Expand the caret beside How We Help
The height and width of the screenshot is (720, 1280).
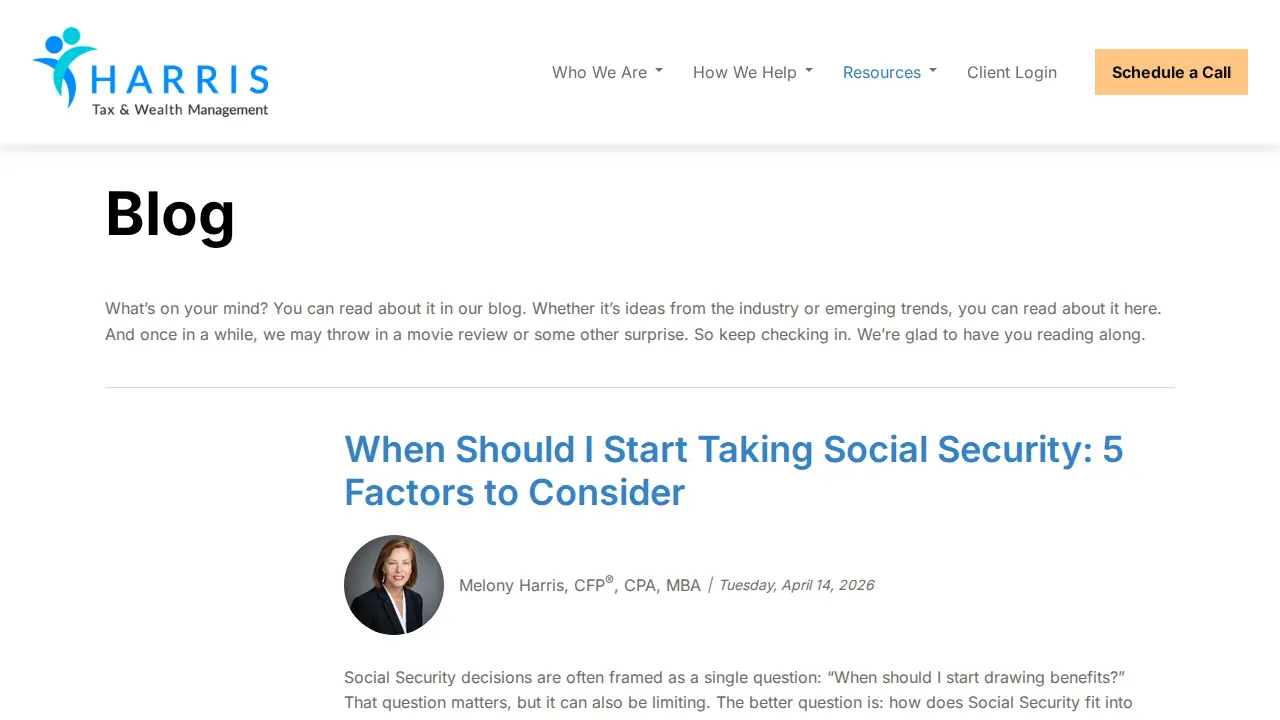(x=809, y=71)
